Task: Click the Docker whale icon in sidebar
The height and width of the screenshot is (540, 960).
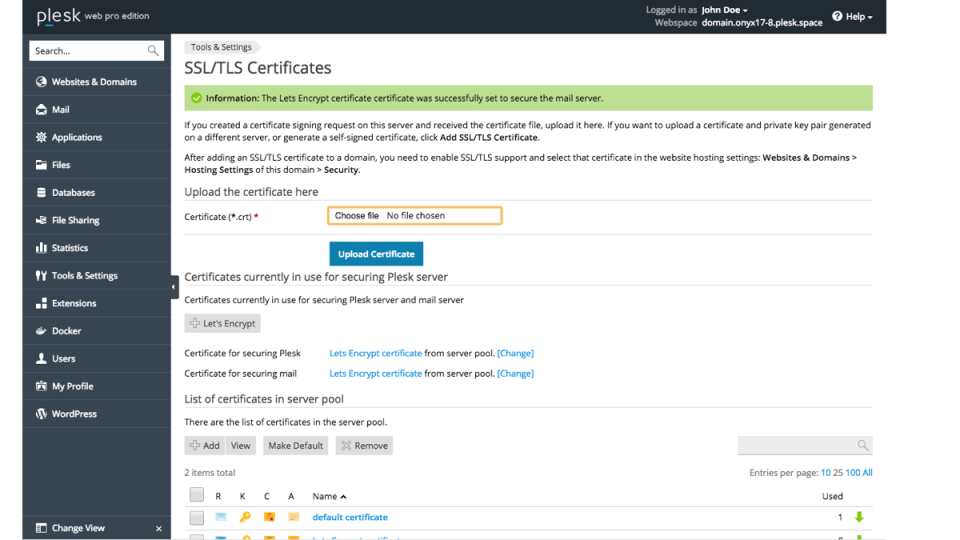Action: [41, 331]
